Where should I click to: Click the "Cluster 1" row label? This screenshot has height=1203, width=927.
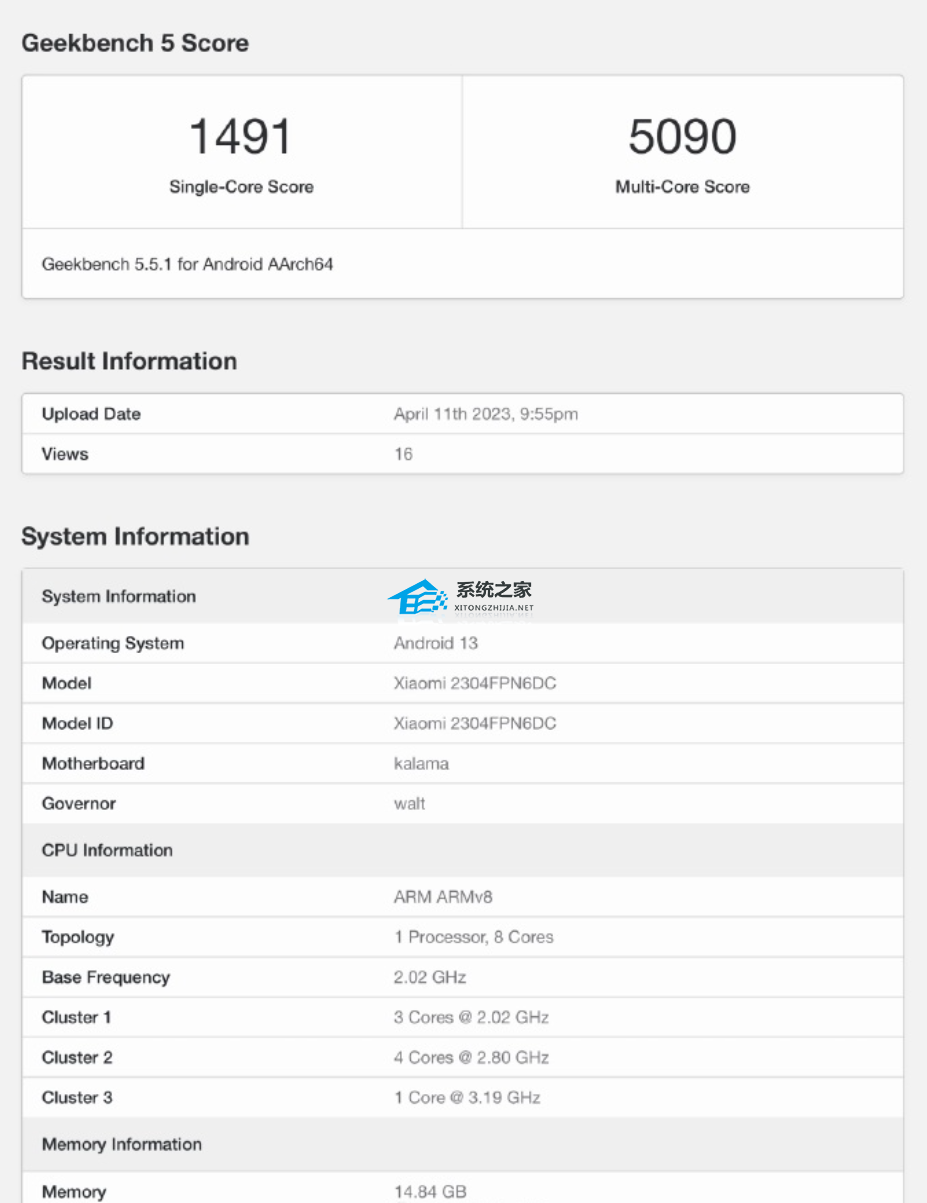click(x=77, y=1017)
